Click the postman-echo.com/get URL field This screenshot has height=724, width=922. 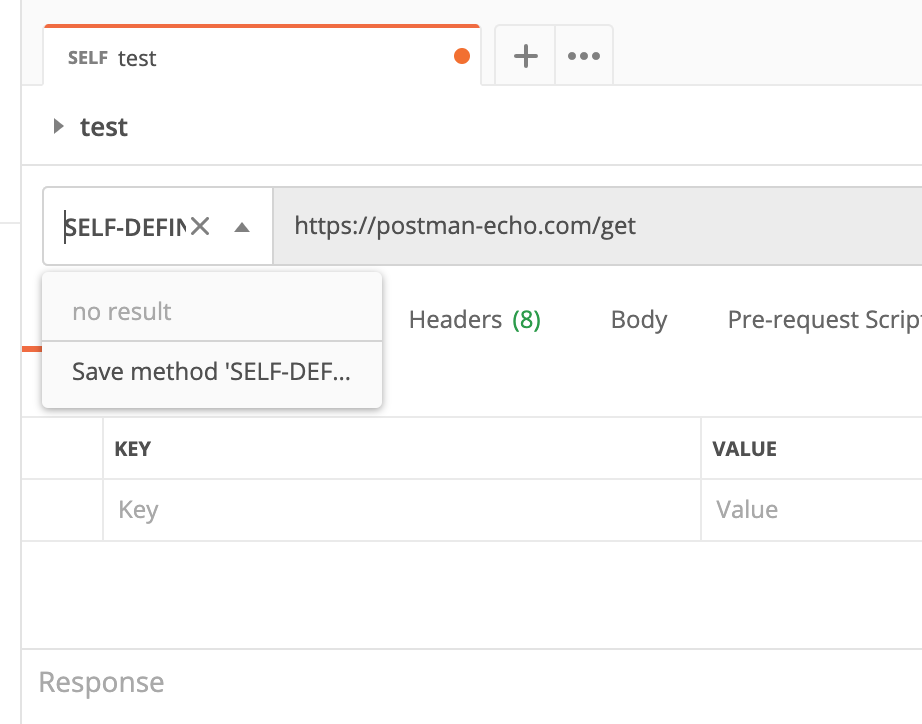(x=597, y=226)
